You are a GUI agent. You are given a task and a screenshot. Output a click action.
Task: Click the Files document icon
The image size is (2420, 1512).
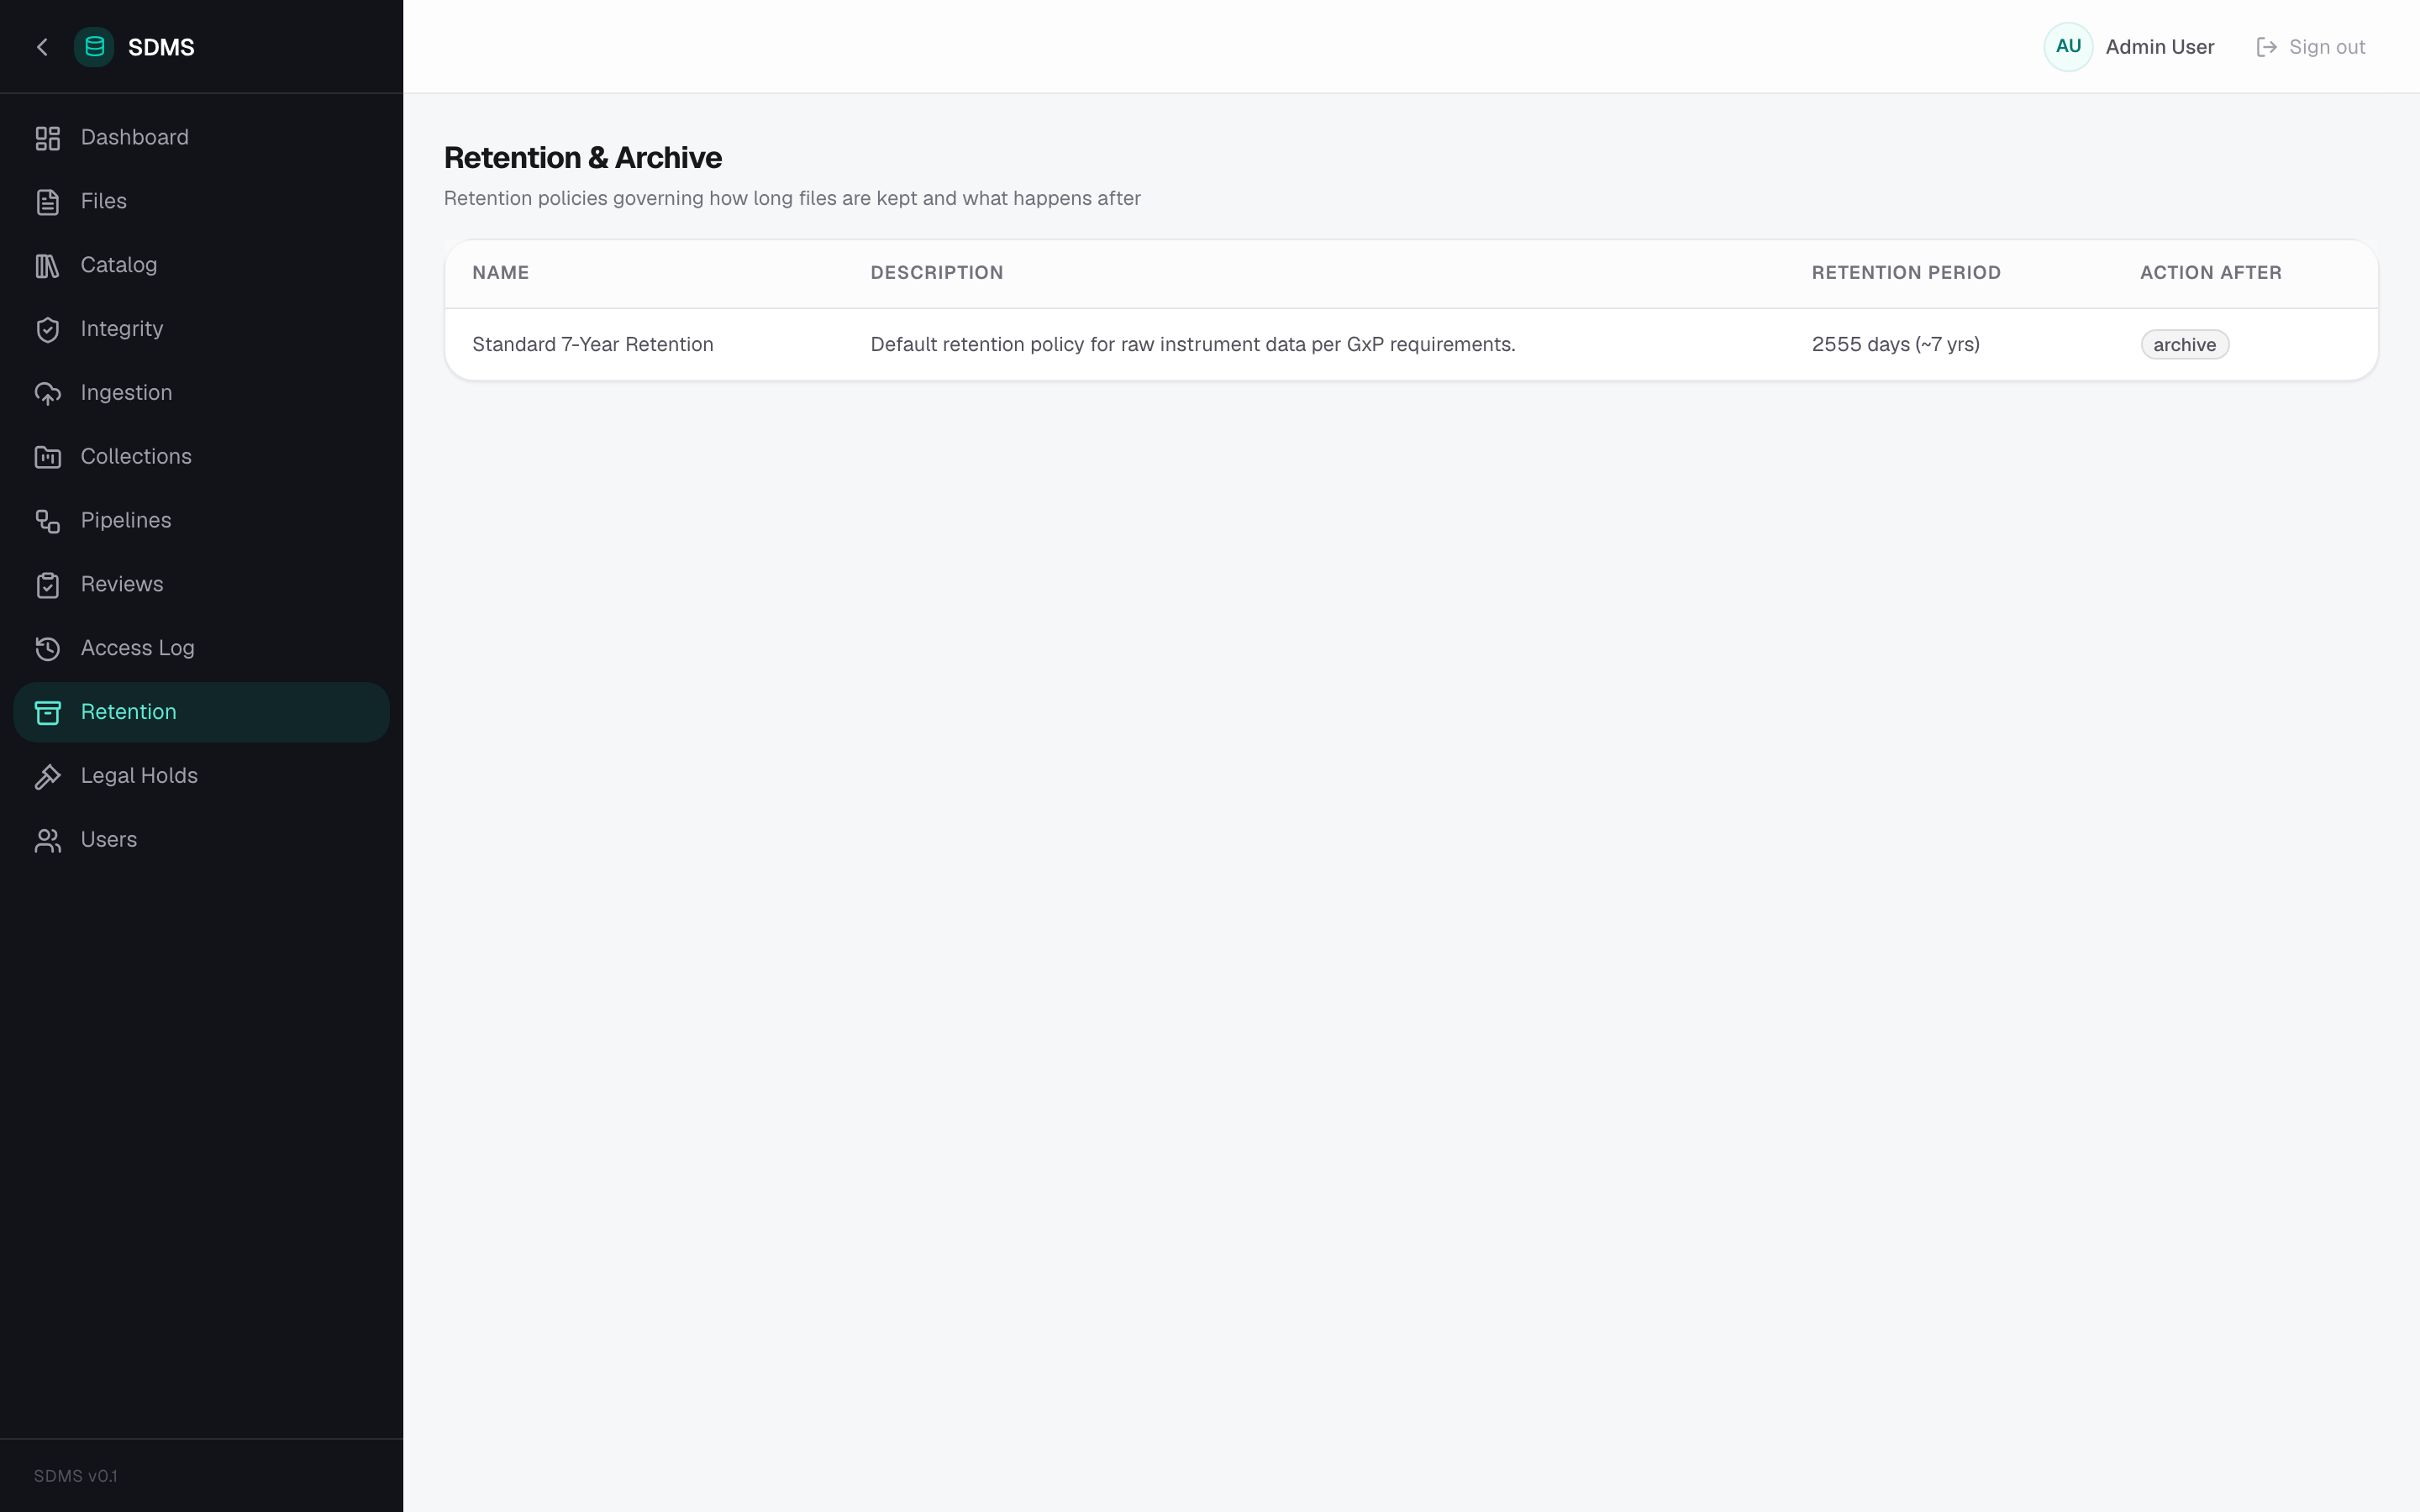point(48,202)
